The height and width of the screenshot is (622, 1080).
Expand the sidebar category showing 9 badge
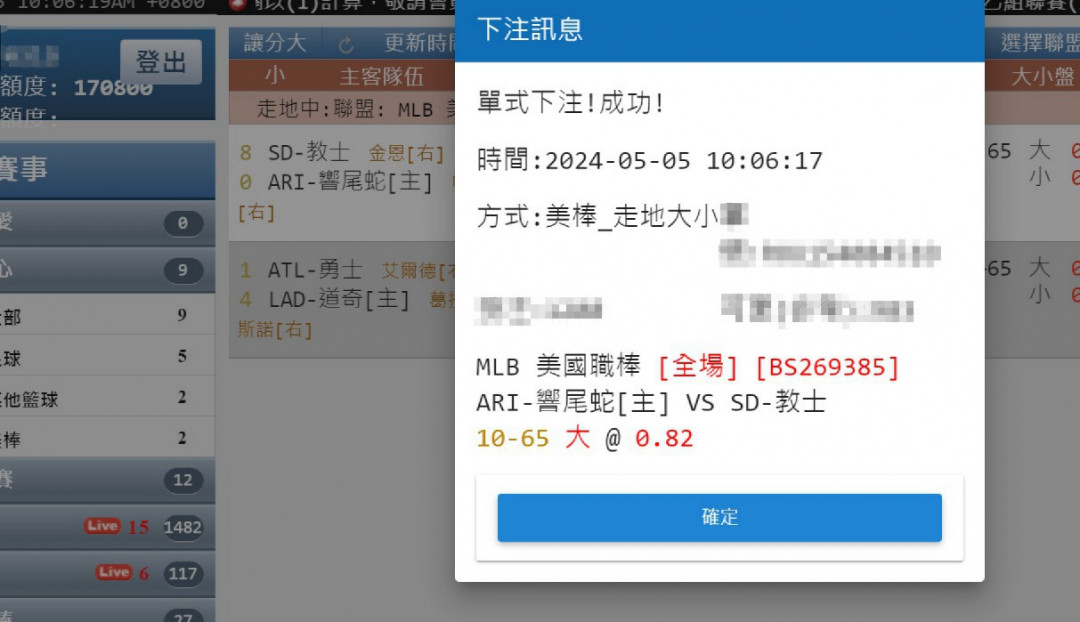(x=107, y=269)
